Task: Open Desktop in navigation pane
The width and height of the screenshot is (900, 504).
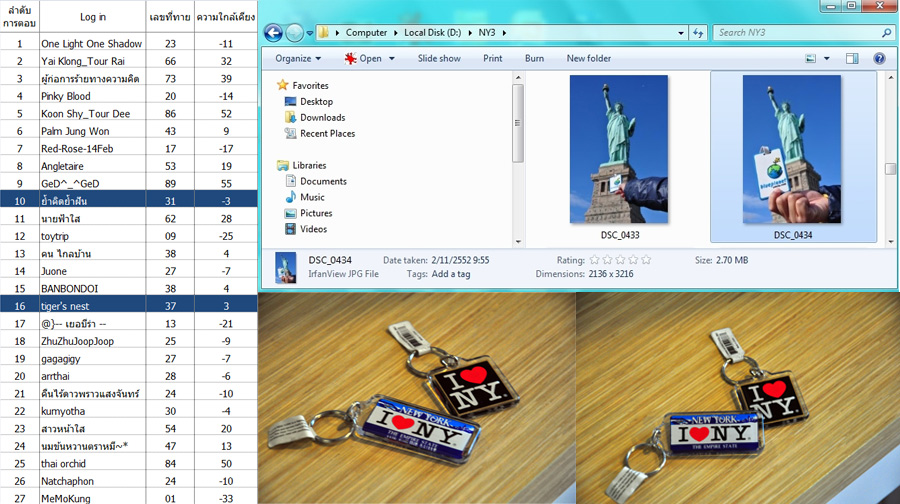Action: pos(316,102)
